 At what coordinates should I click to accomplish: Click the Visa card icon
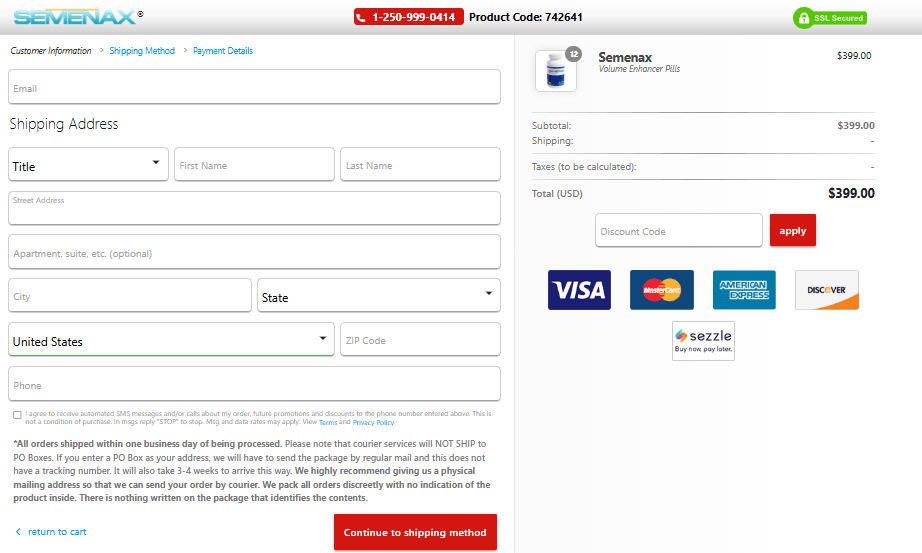[x=579, y=290]
